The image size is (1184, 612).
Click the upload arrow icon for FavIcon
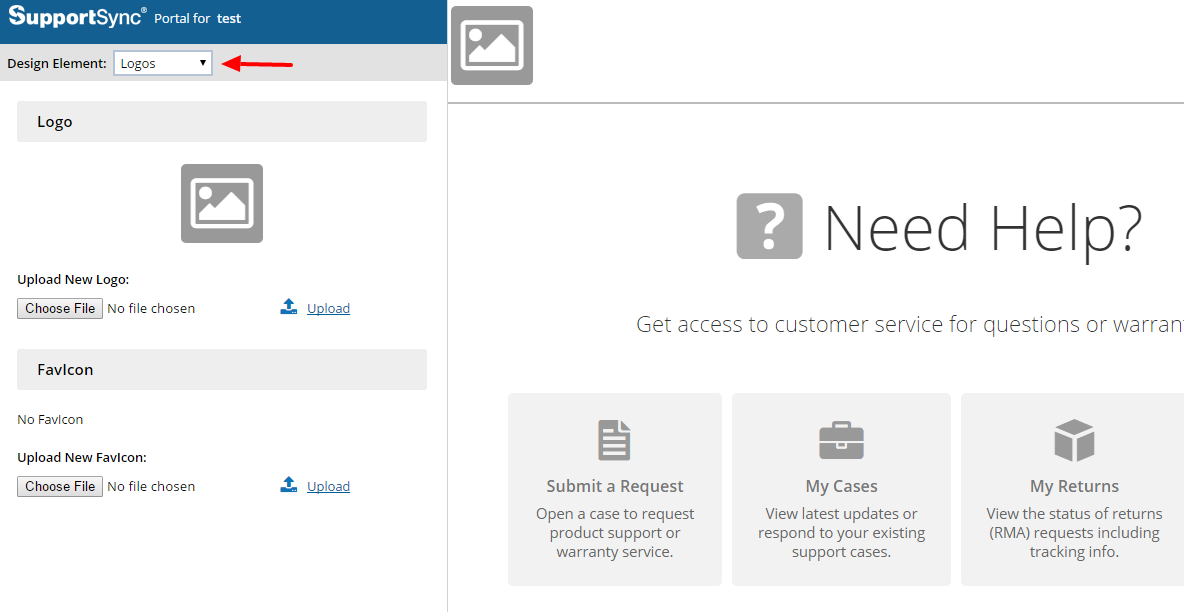point(289,485)
